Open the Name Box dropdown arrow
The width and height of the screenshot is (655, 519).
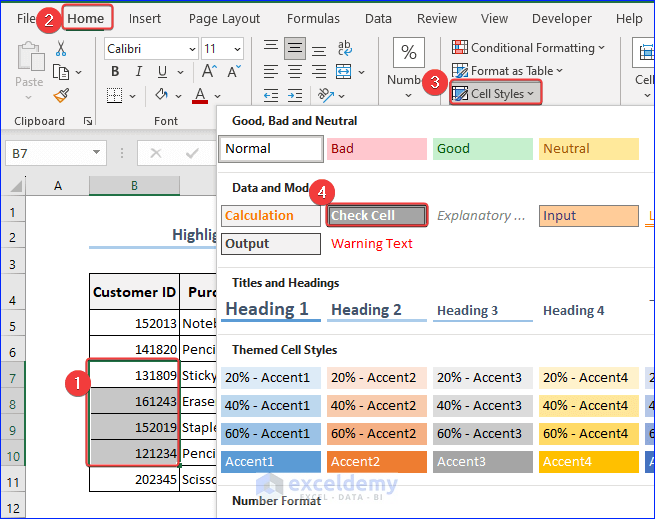[97, 153]
